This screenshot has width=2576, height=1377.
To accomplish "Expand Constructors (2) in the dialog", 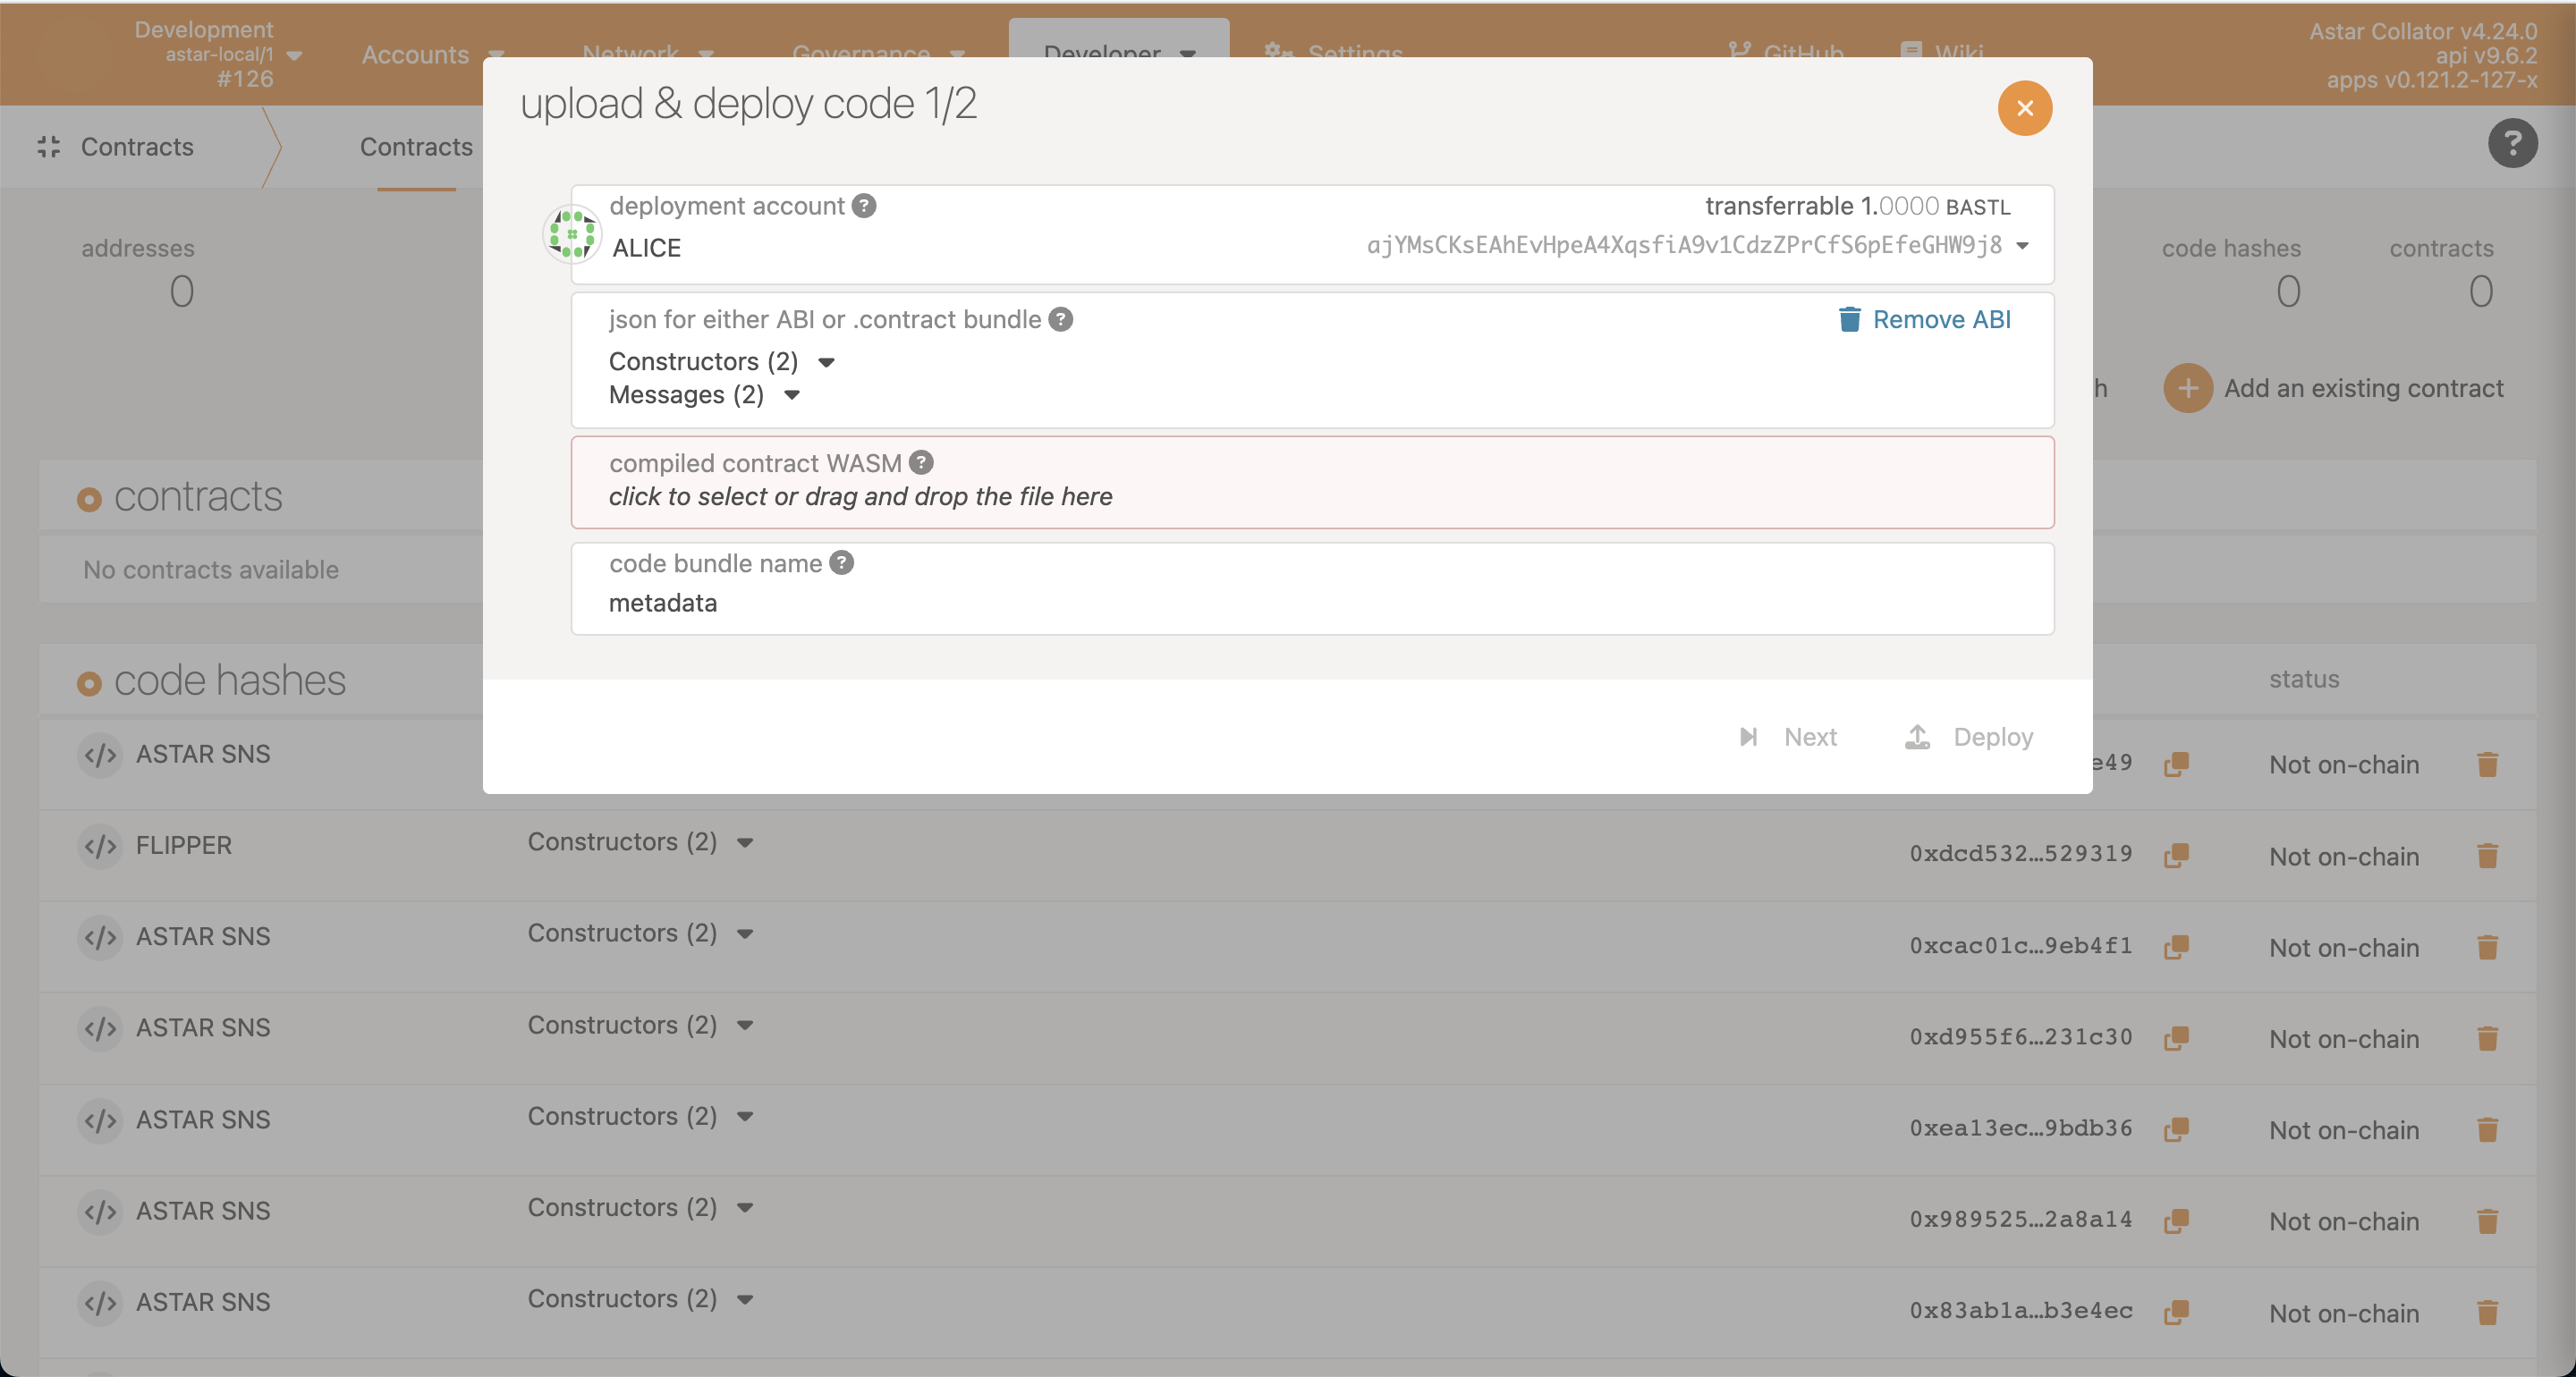I will [721, 361].
